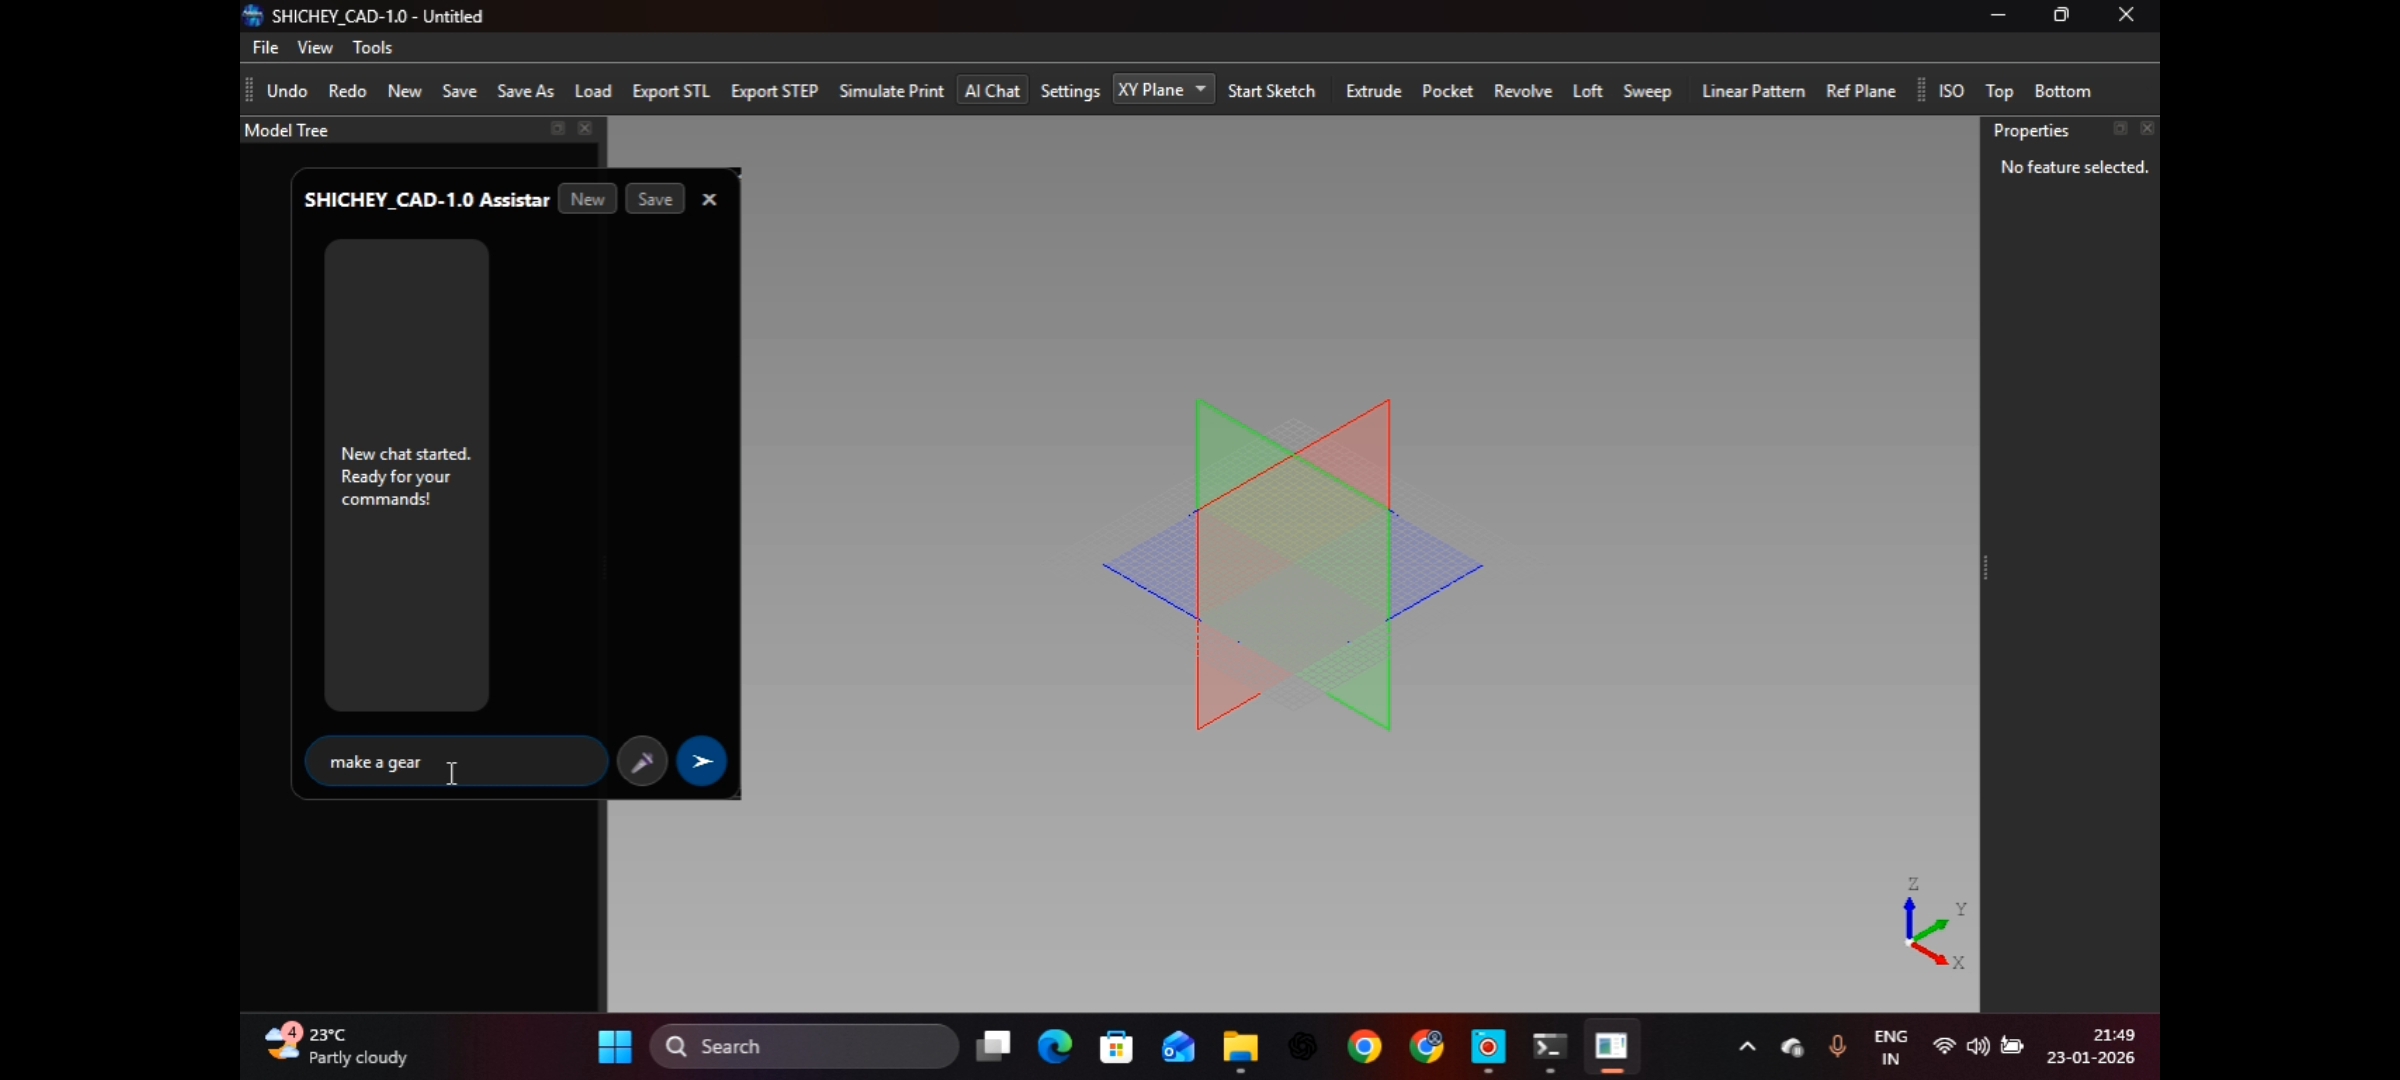The height and width of the screenshot is (1080, 2400).
Task: Close the AI Assistant chat panel
Action: 709,199
